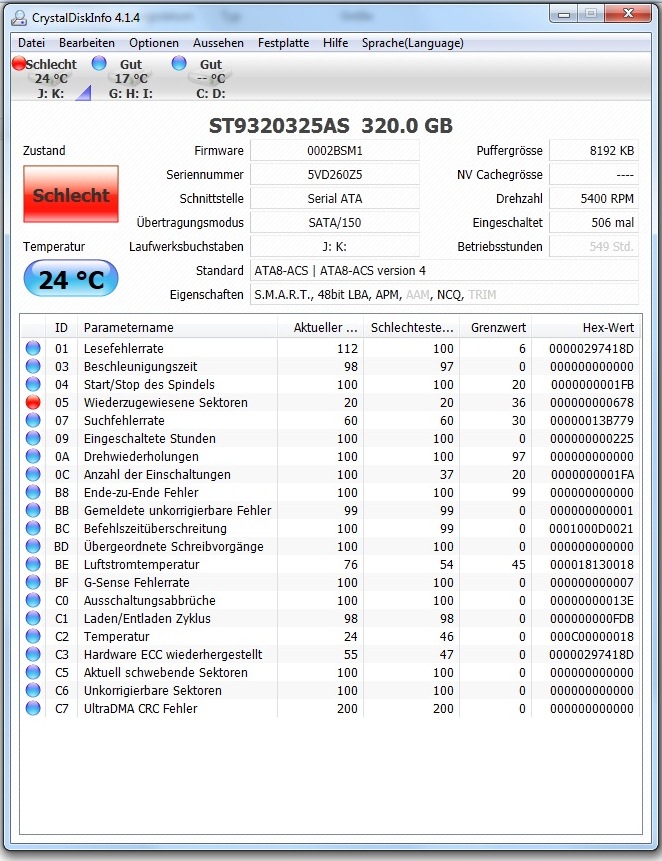This screenshot has width=662, height=861.
Task: Click the Standard field ATA8-ACS
Action: click(445, 270)
